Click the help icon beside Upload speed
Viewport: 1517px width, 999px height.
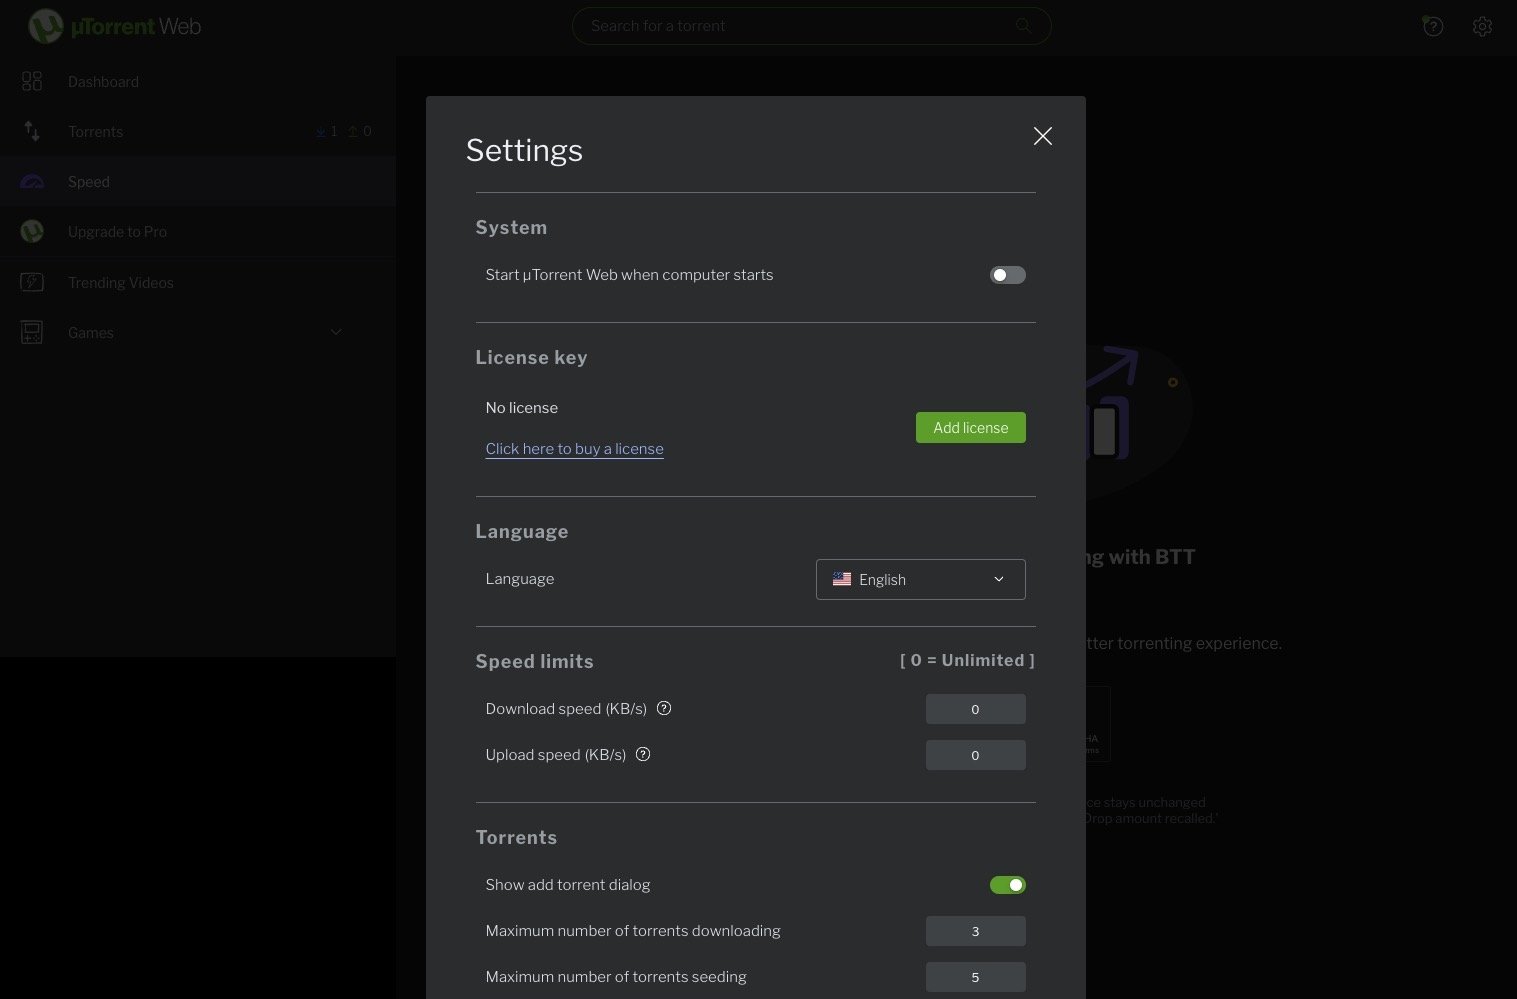pyautogui.click(x=643, y=754)
